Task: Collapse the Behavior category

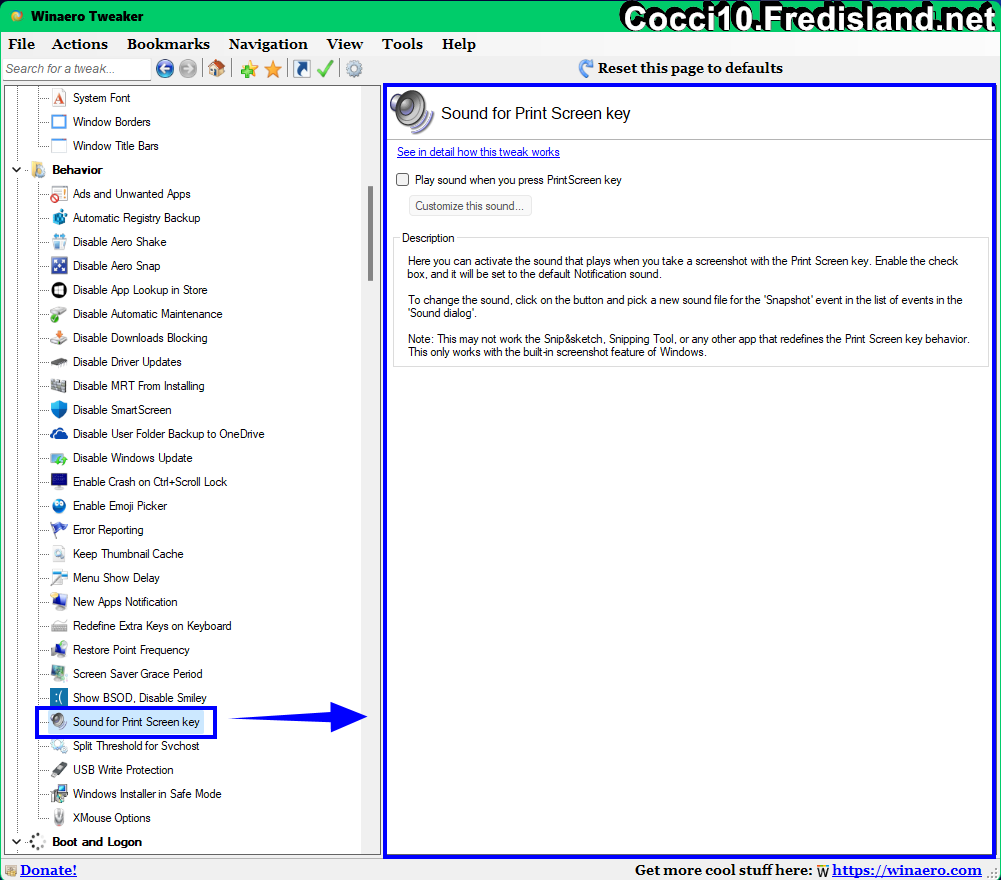Action: point(17,170)
